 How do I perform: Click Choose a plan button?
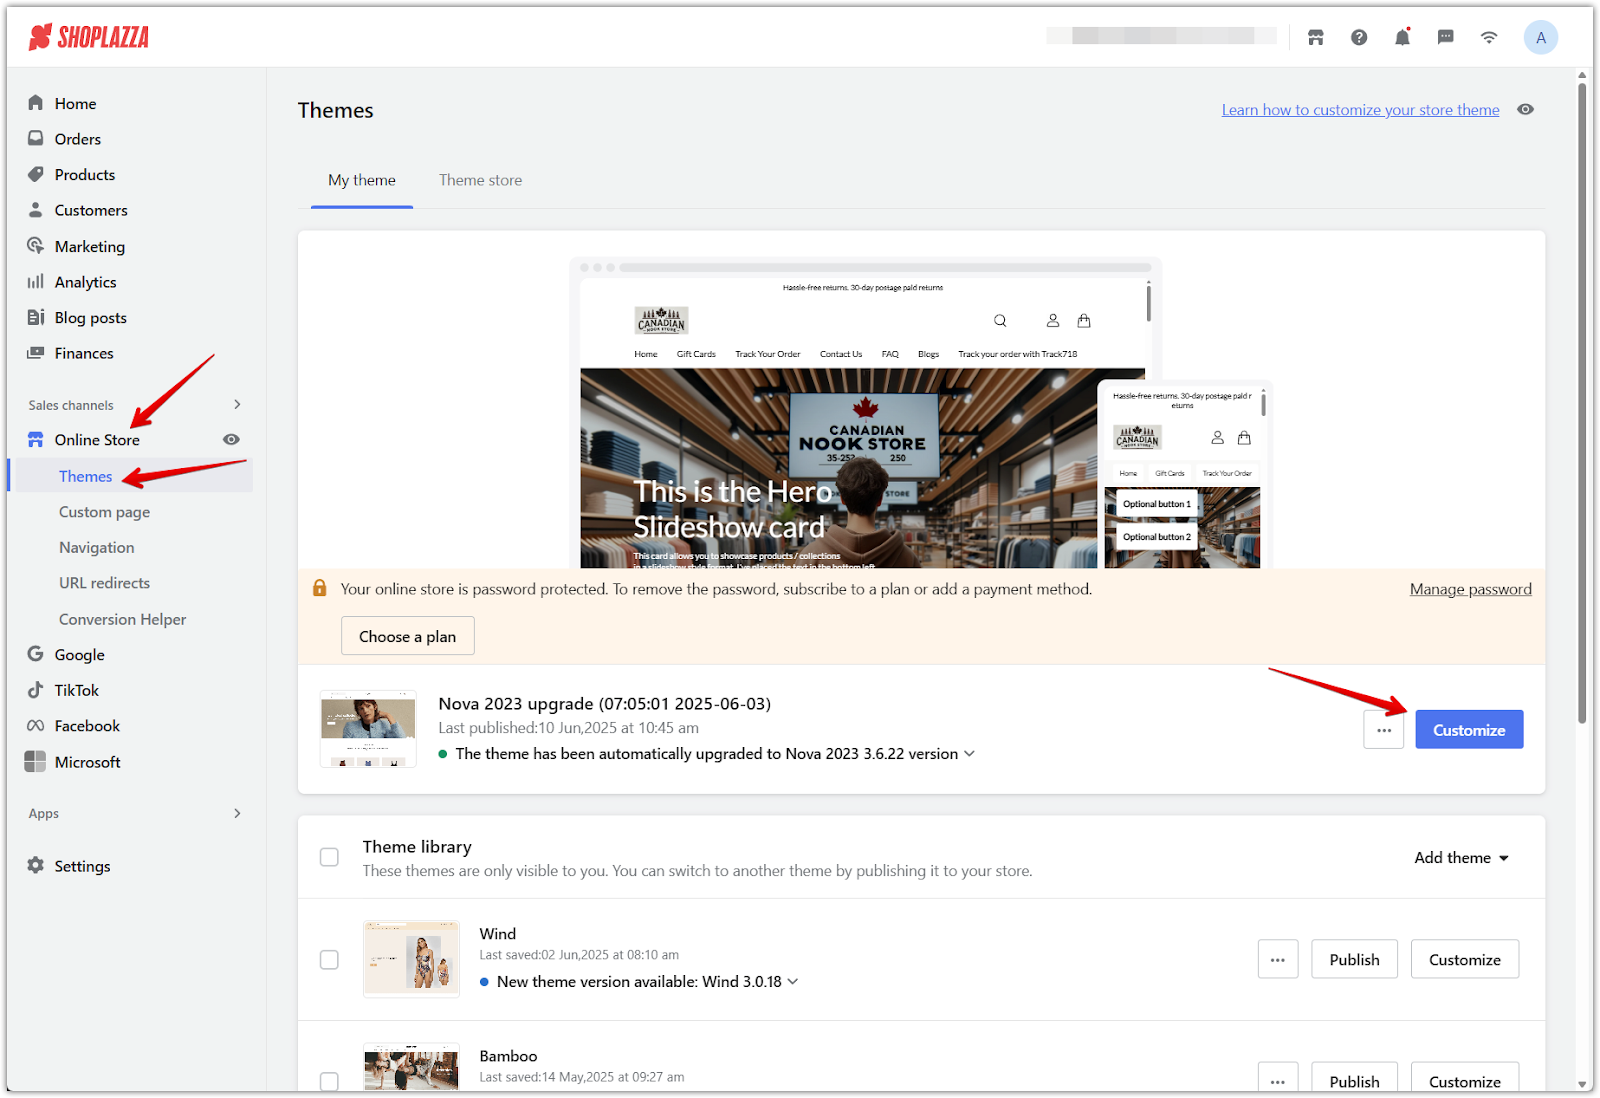point(407,636)
